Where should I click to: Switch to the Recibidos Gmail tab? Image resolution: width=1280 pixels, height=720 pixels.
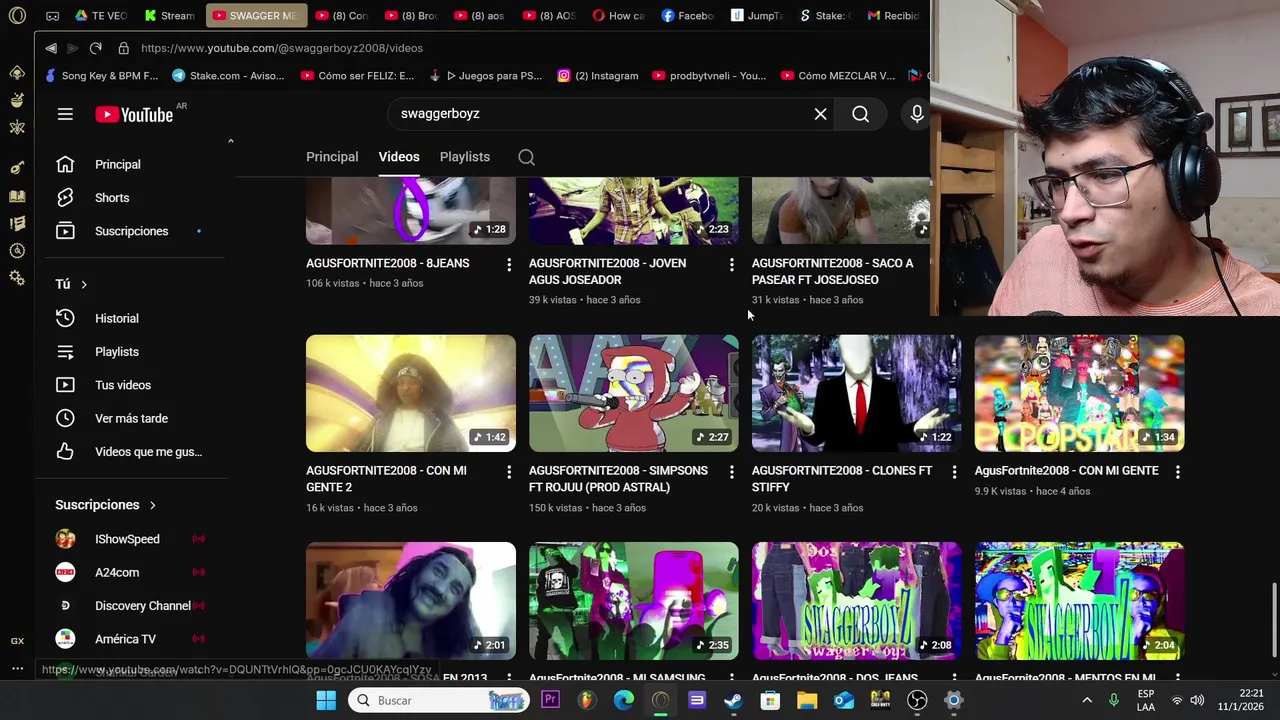coord(893,15)
